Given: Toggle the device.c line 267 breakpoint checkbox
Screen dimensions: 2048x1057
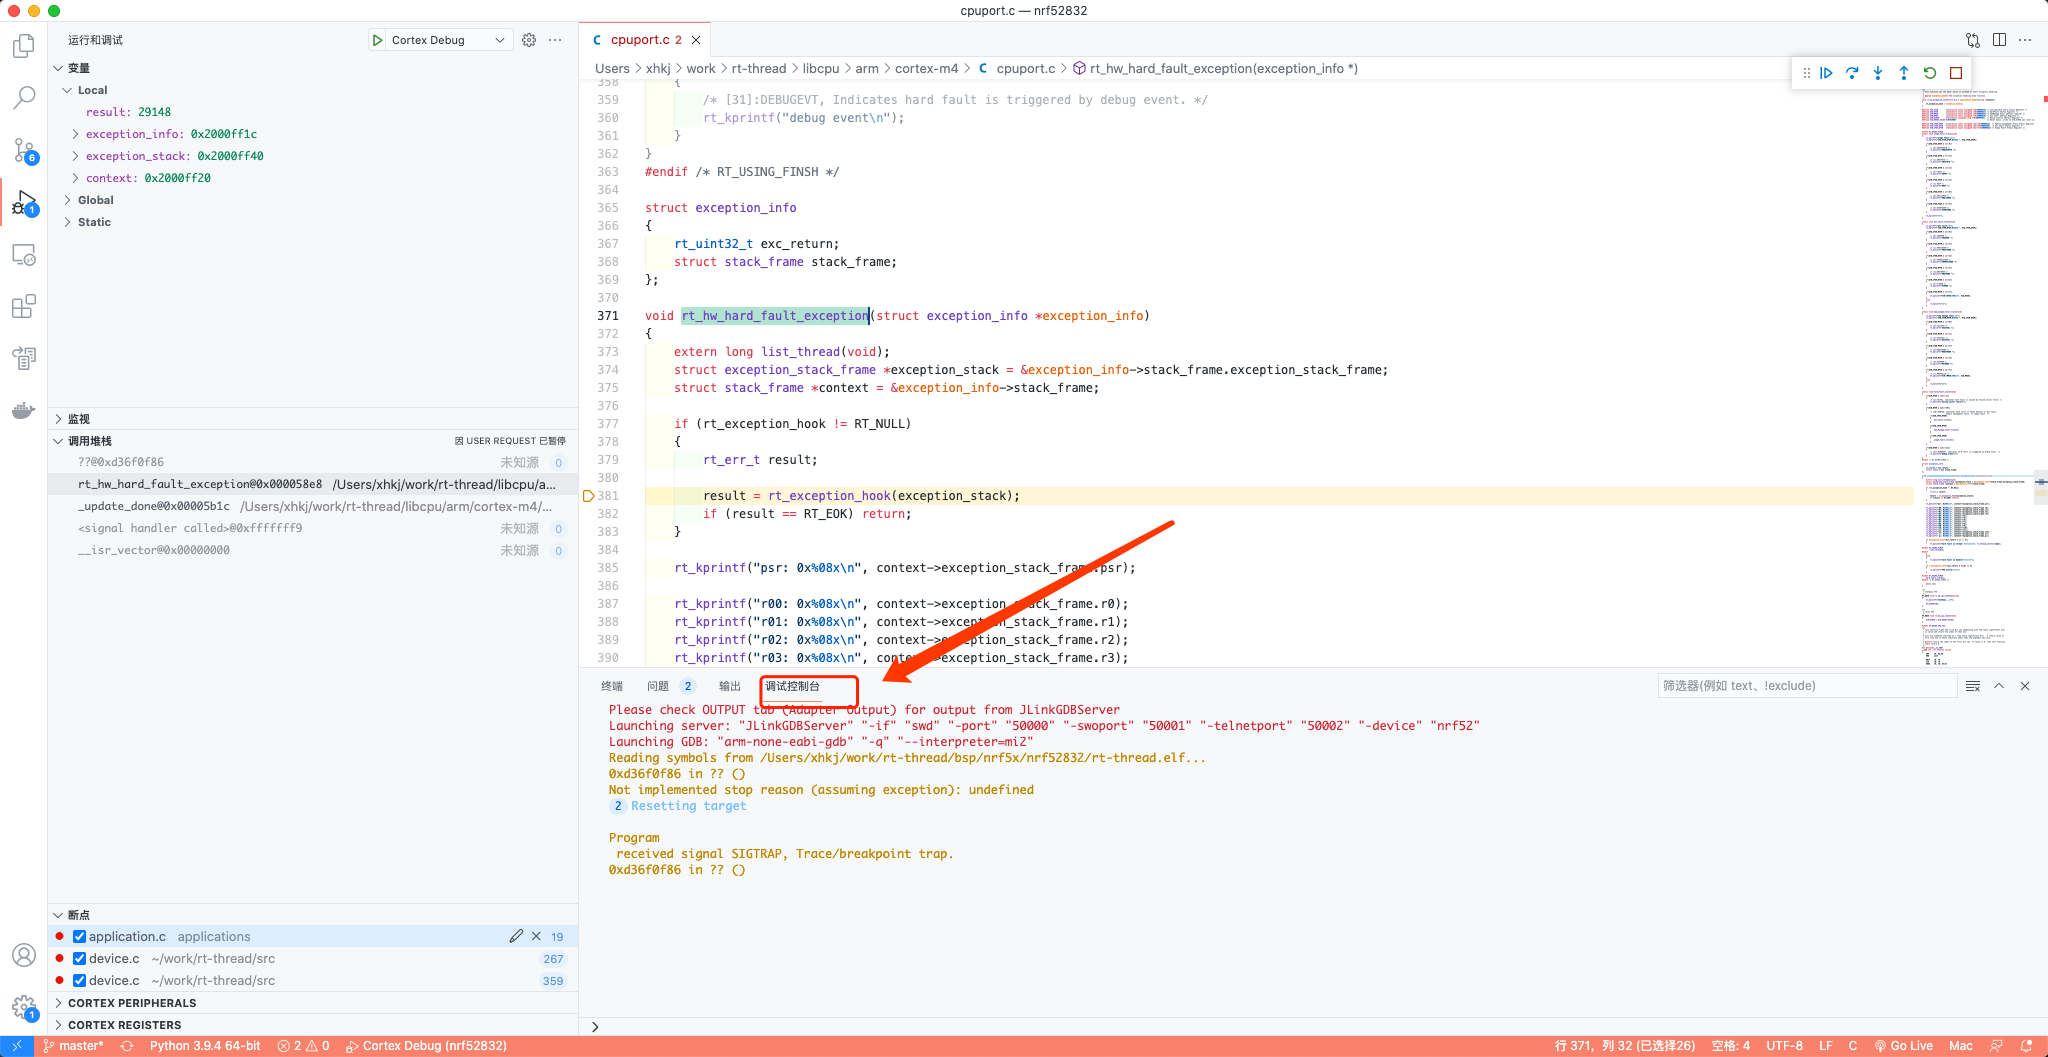Looking at the screenshot, I should (x=79, y=958).
